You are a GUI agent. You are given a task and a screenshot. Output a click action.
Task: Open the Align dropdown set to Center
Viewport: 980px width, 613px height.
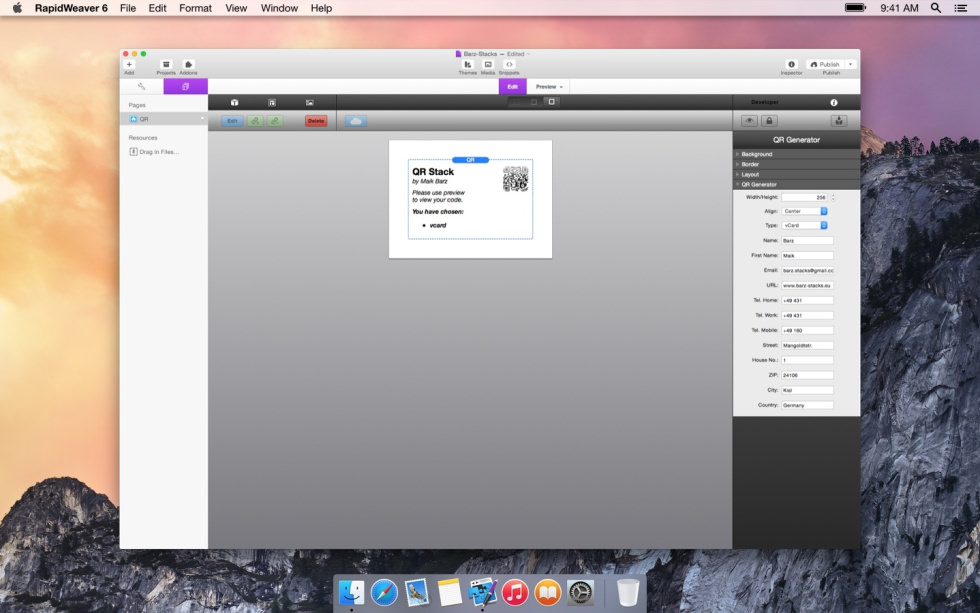(804, 211)
